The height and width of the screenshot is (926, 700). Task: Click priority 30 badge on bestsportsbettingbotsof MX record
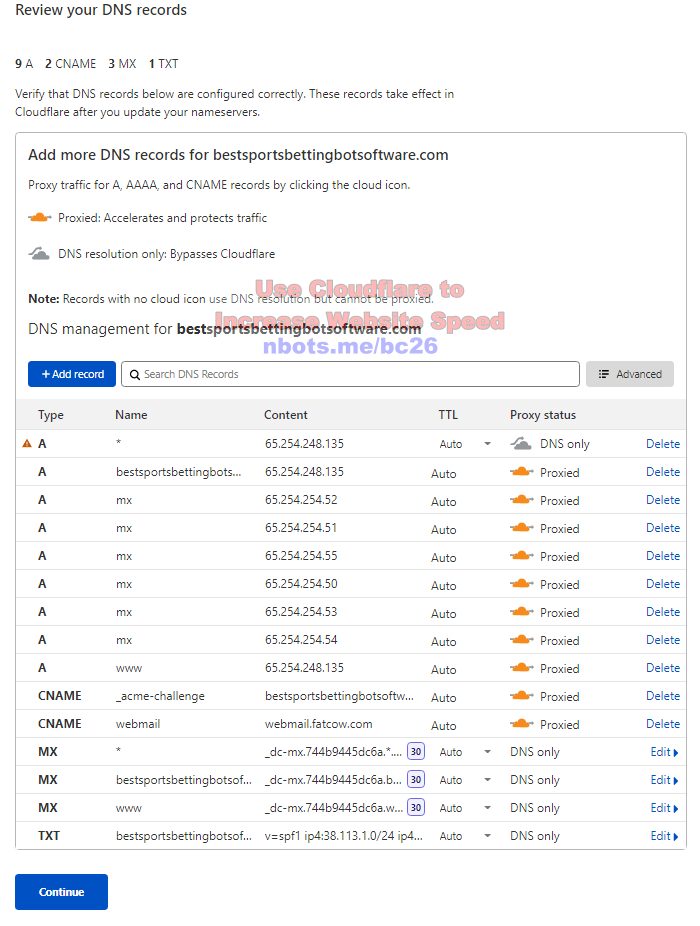[416, 780]
